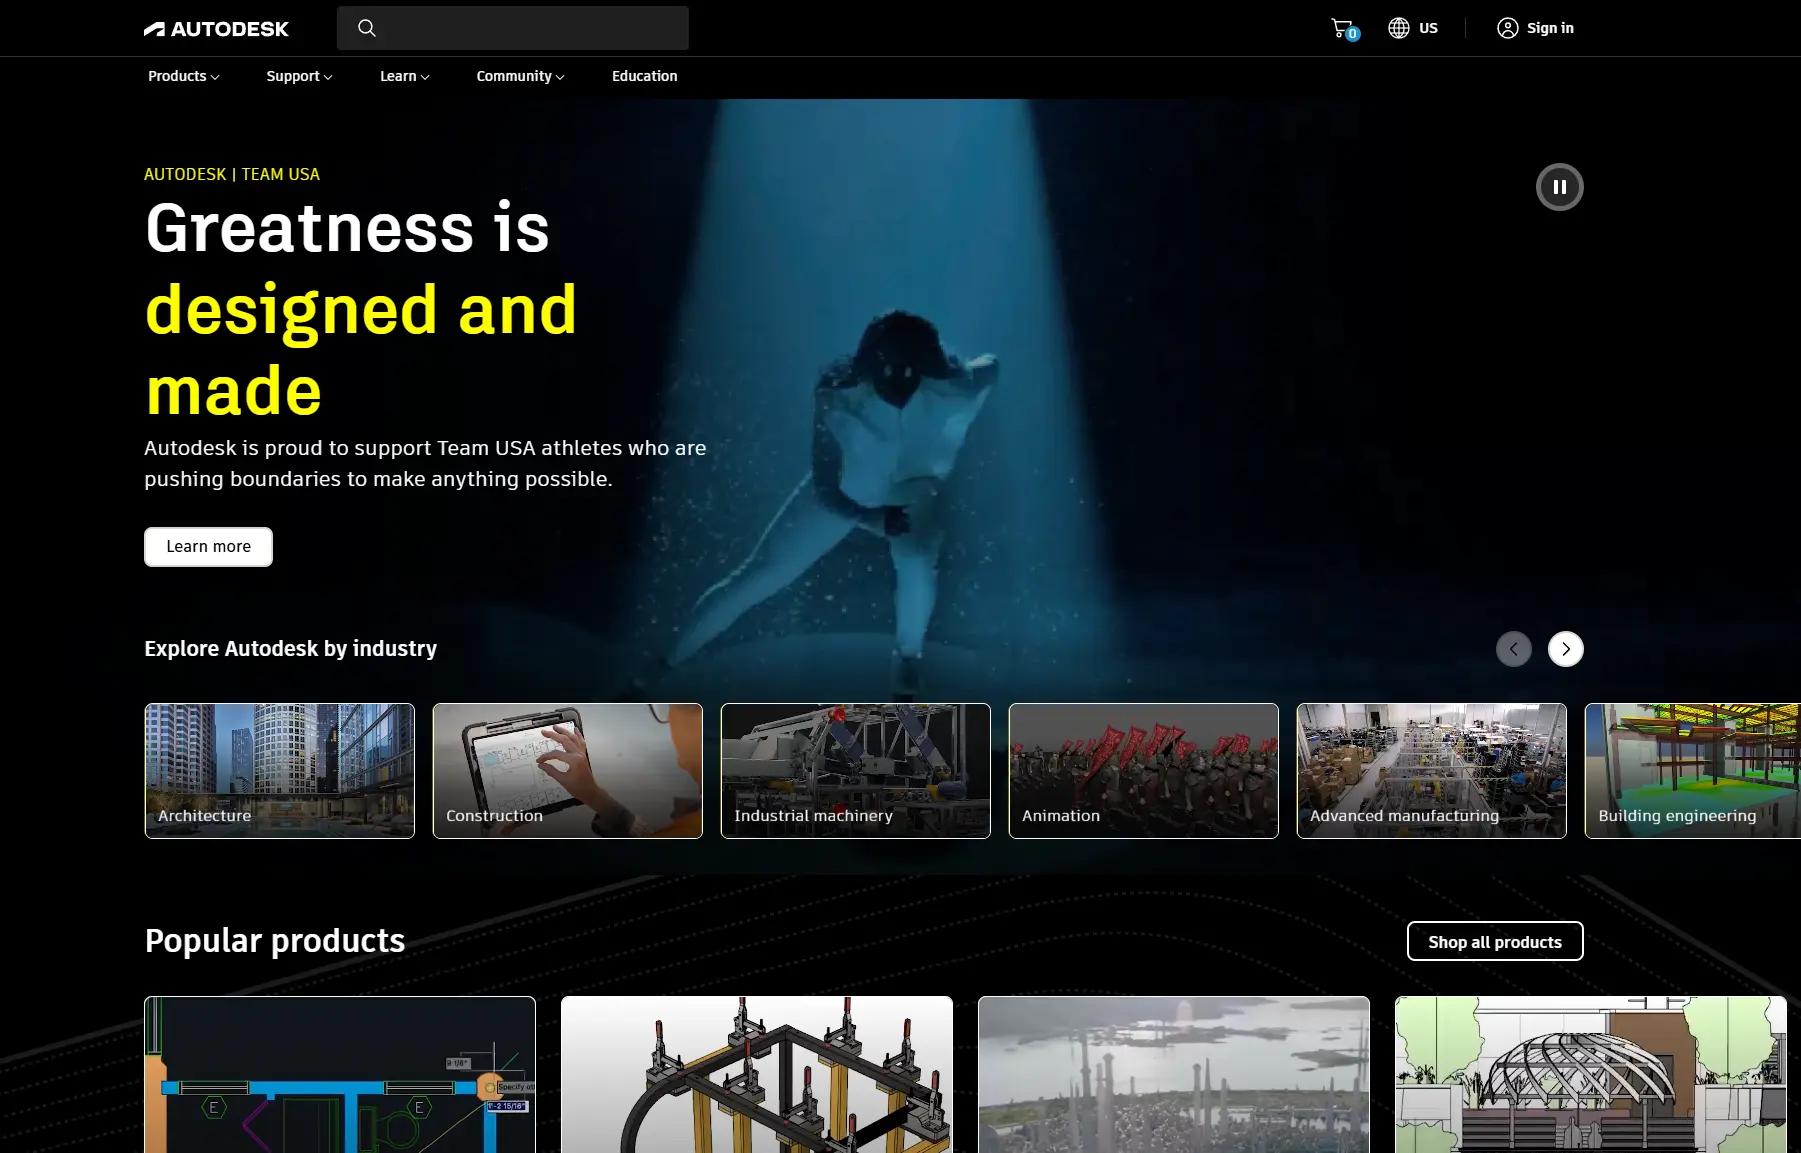Click the globe icon to change region

[1397, 27]
